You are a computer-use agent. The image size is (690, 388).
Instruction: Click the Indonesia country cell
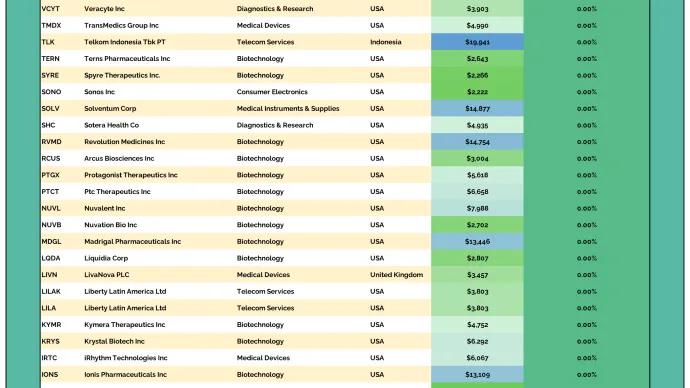pos(385,42)
